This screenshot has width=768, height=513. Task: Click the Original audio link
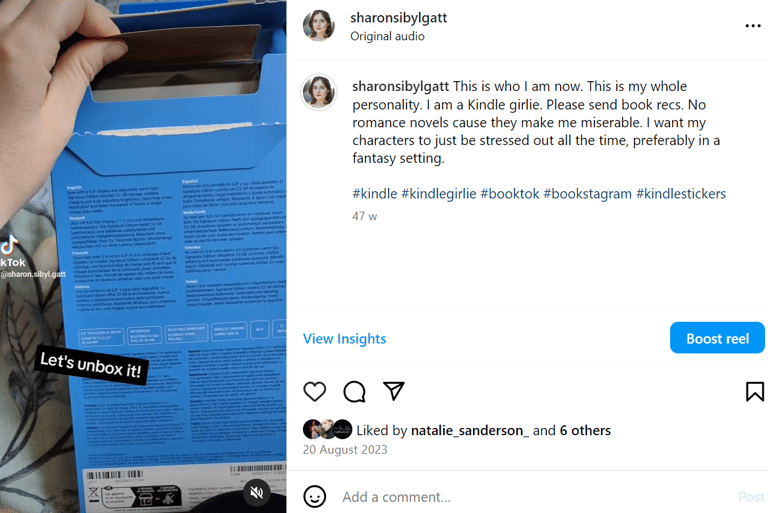pos(387,36)
